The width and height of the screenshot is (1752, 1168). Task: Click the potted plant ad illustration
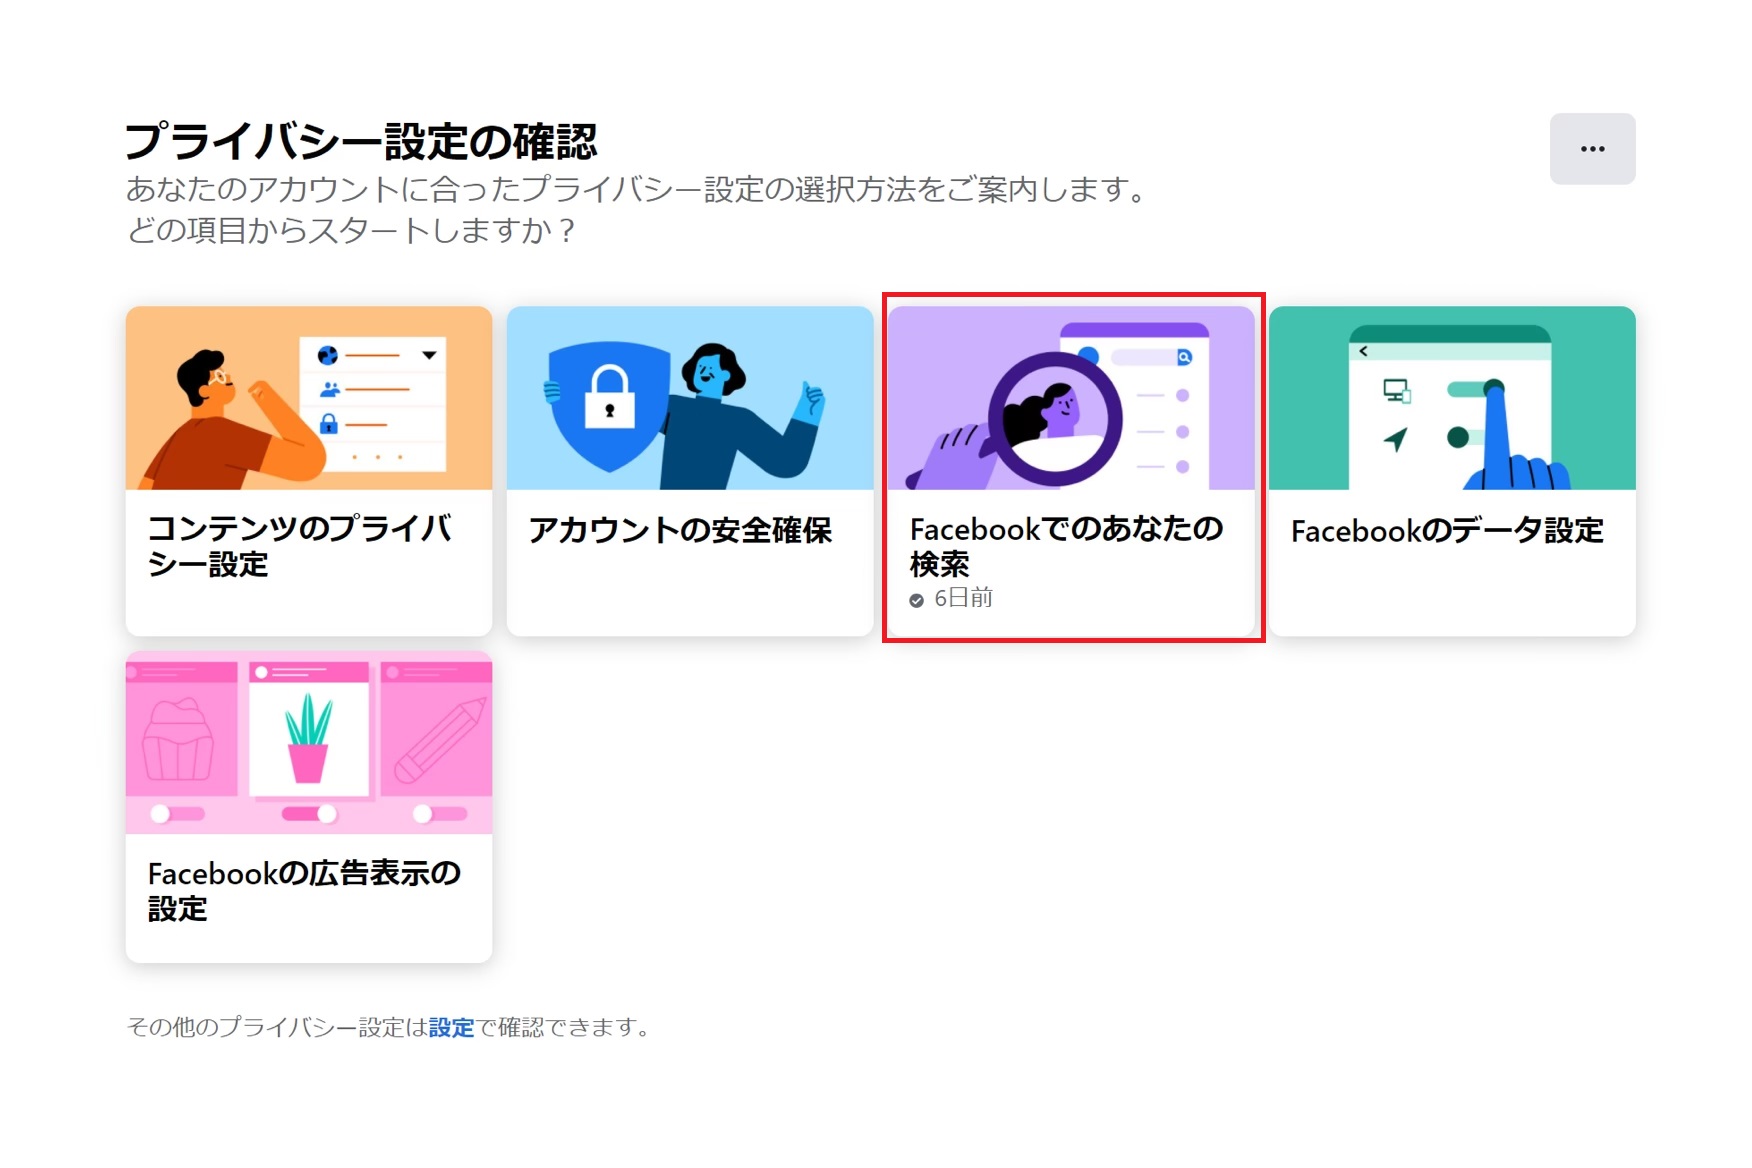(309, 742)
